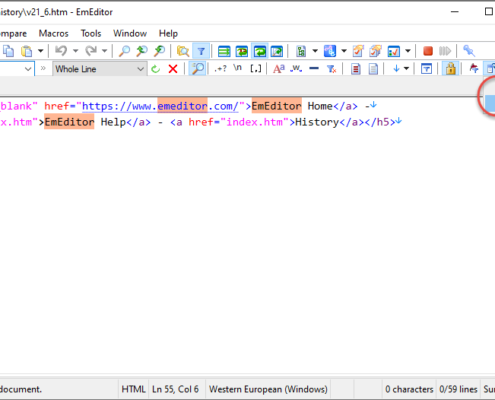Viewport: 495px width, 400px height.
Task: Open Find with the magnifier icon
Action: click(x=124, y=51)
